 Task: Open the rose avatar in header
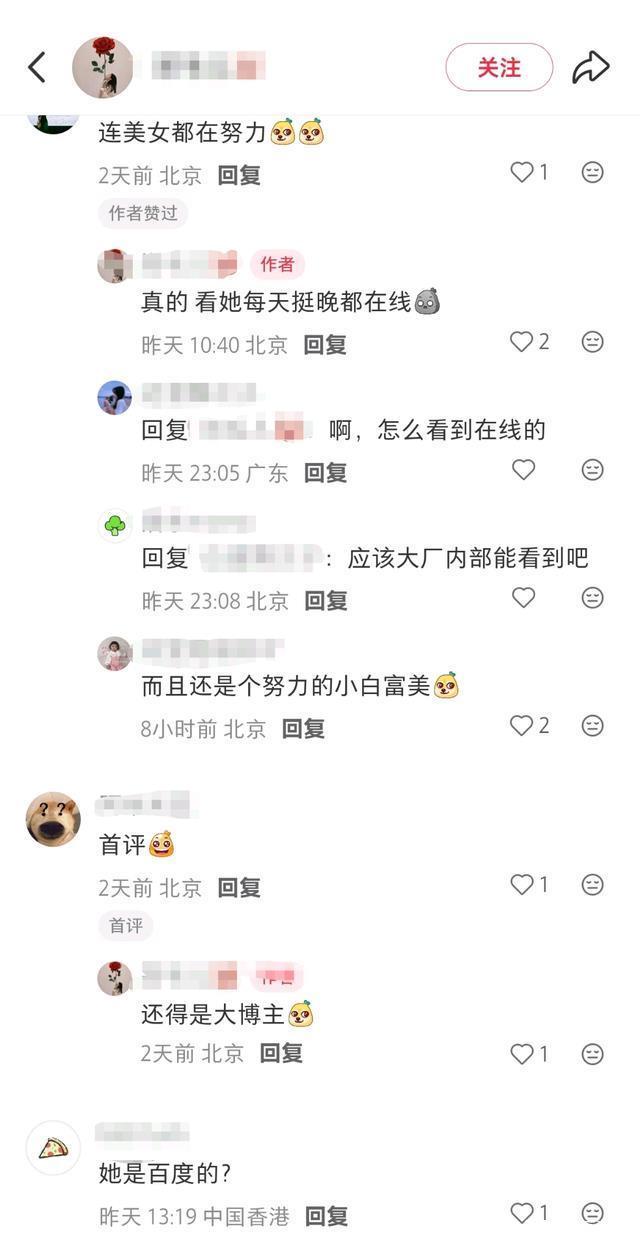pos(103,68)
